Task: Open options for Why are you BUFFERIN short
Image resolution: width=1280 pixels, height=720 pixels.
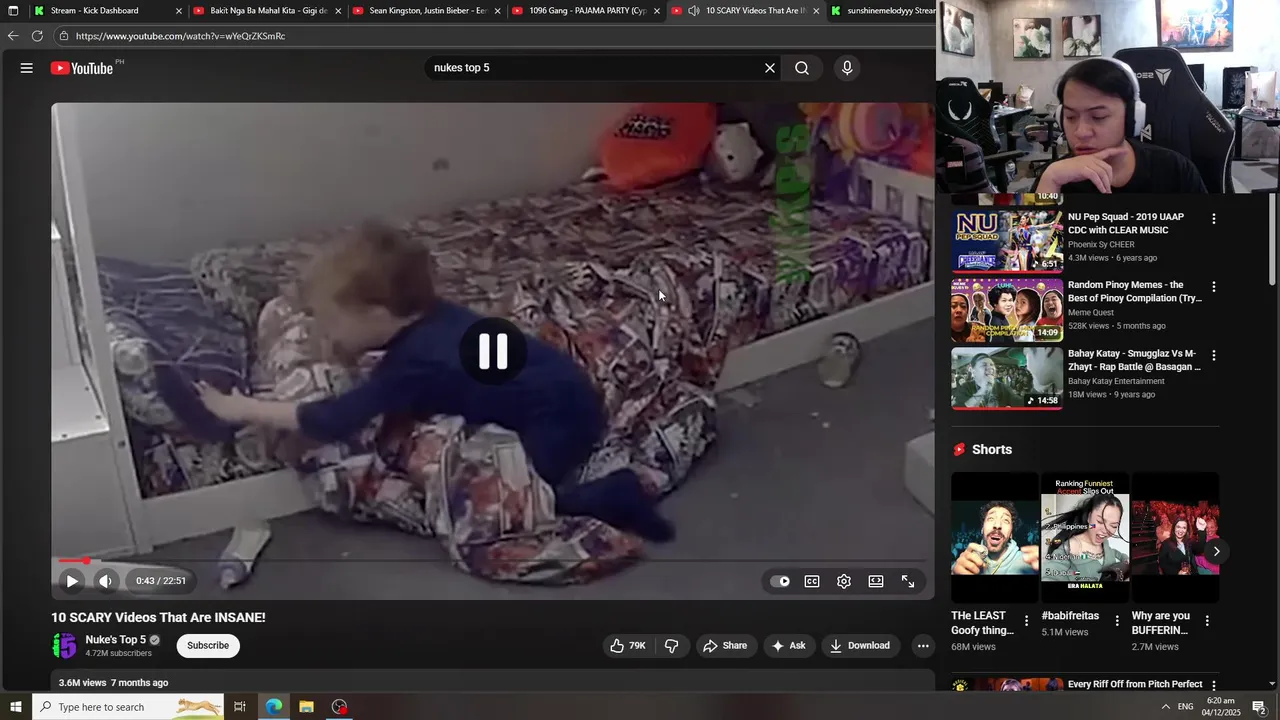Action: [x=1207, y=621]
